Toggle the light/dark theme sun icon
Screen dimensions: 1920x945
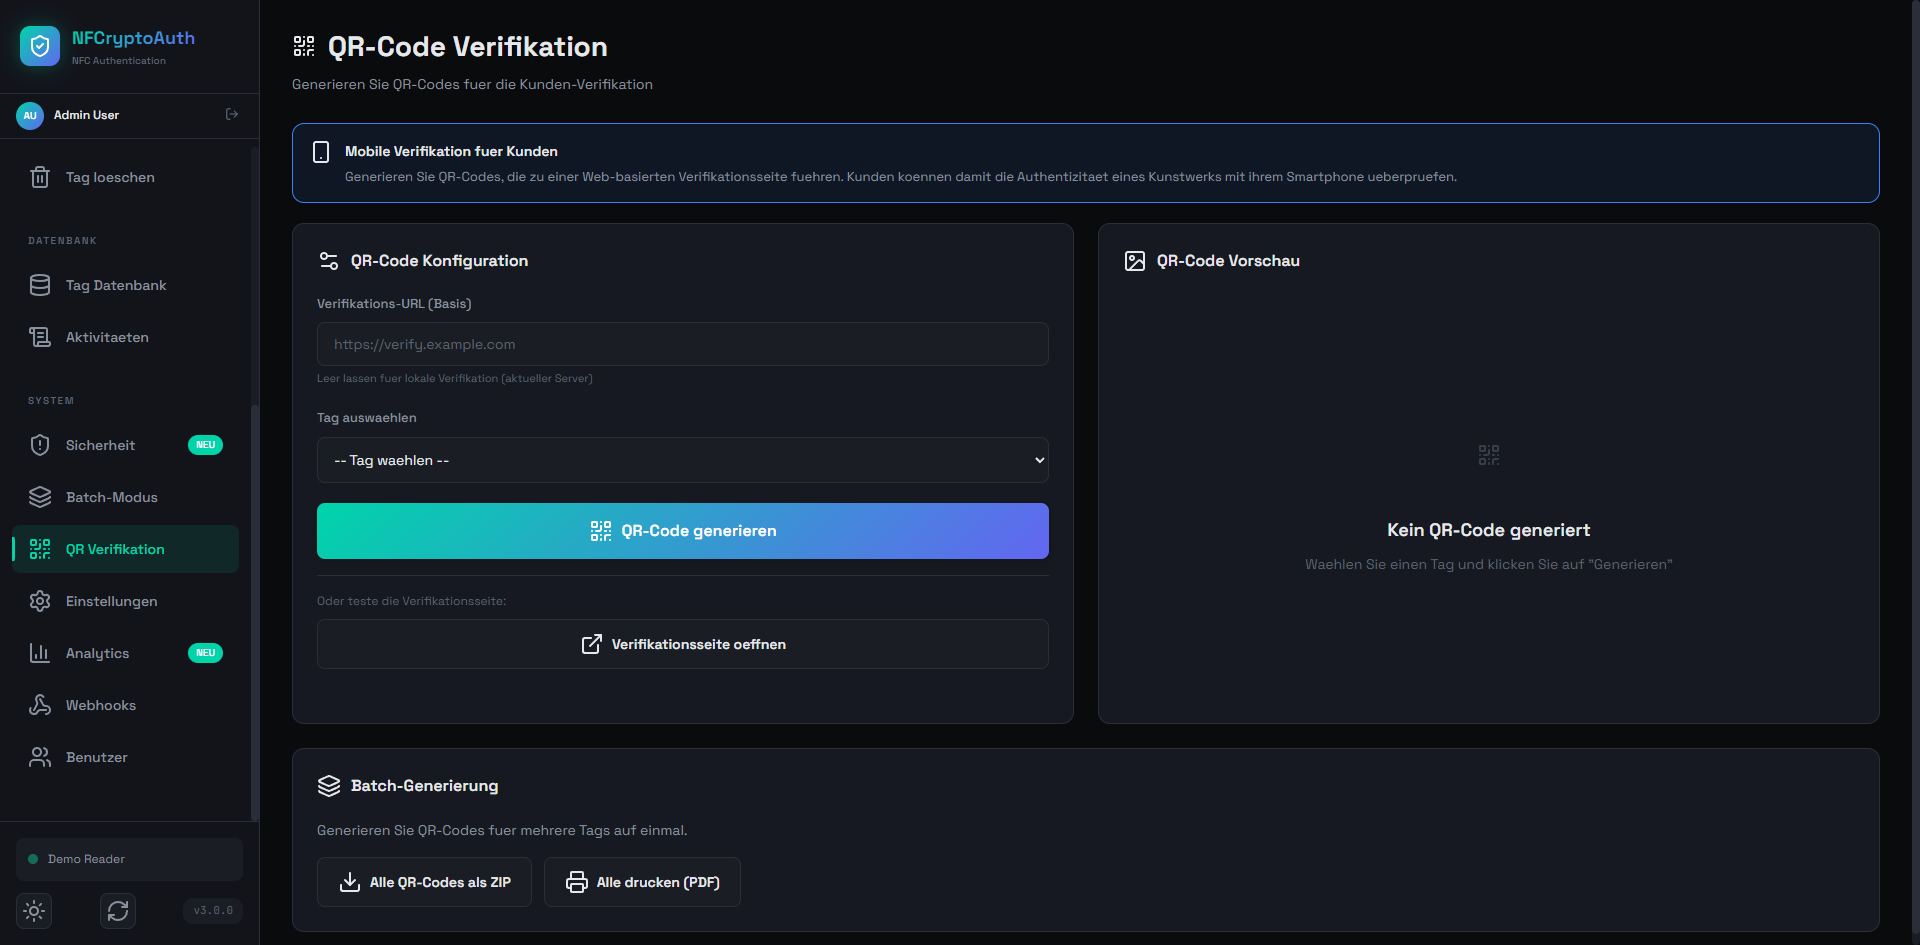[34, 911]
